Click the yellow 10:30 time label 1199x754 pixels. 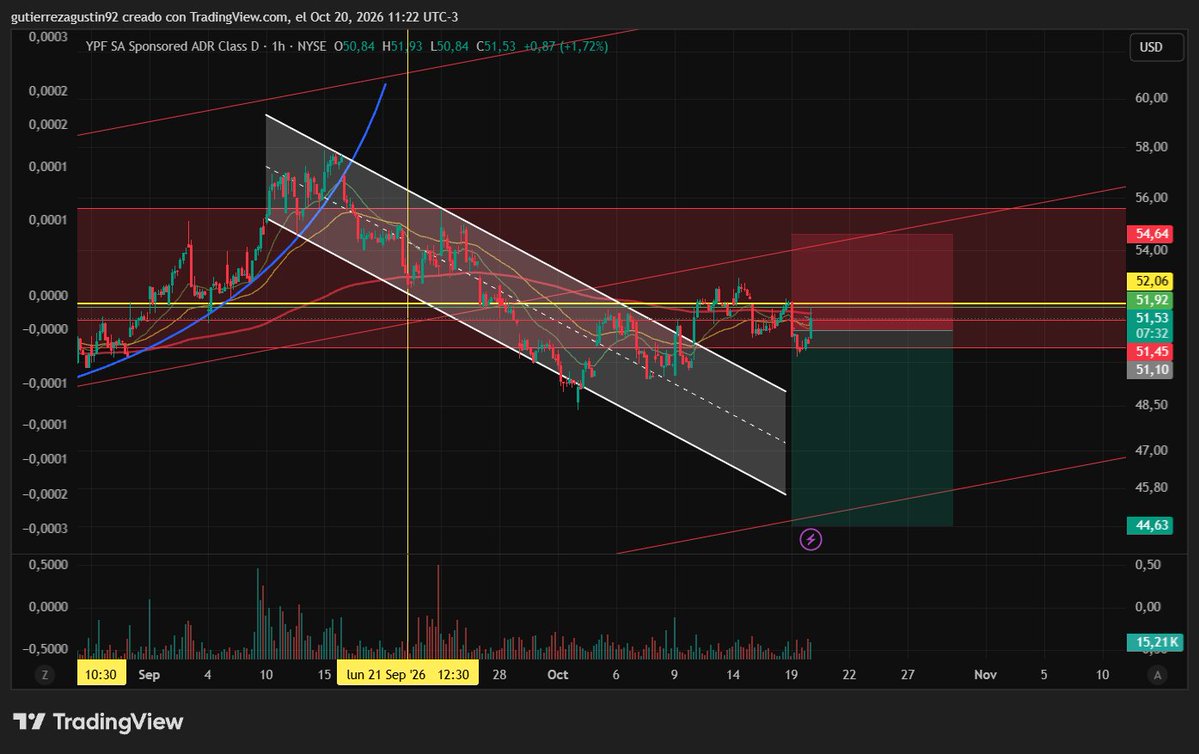coord(101,674)
